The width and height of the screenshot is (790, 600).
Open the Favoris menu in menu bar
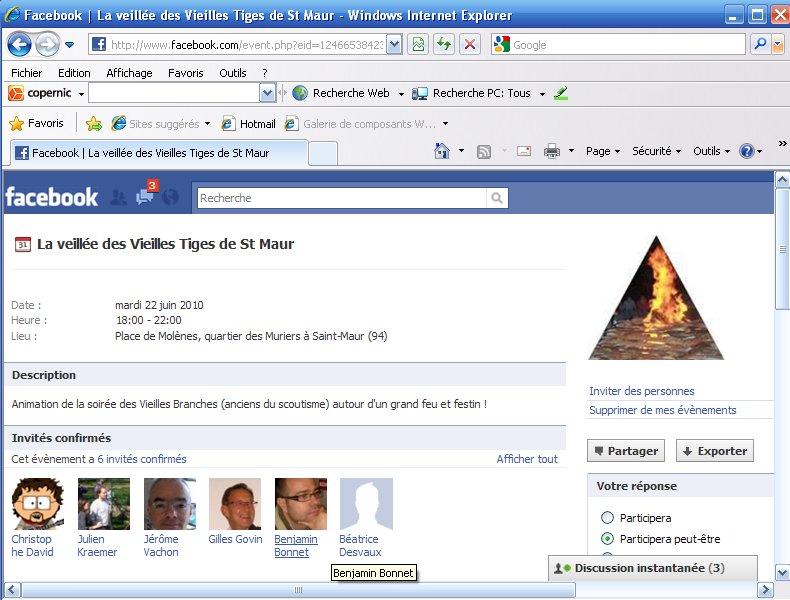(x=185, y=73)
